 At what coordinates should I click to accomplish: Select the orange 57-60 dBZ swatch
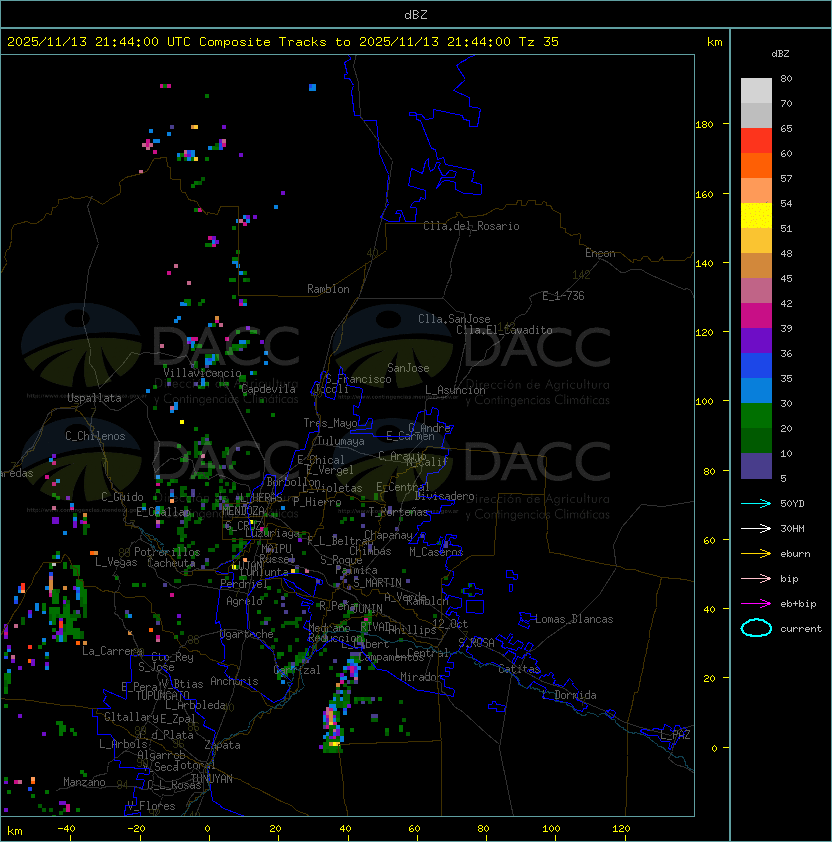(756, 165)
